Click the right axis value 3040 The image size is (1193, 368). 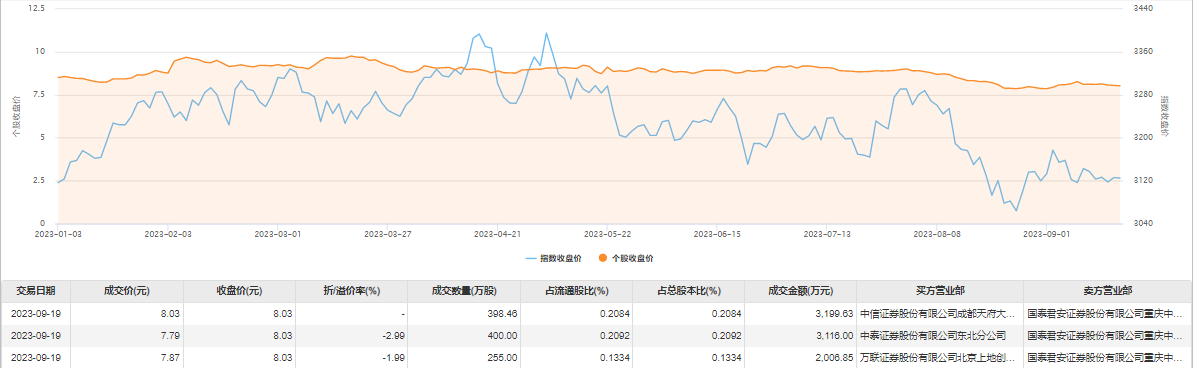[1143, 224]
